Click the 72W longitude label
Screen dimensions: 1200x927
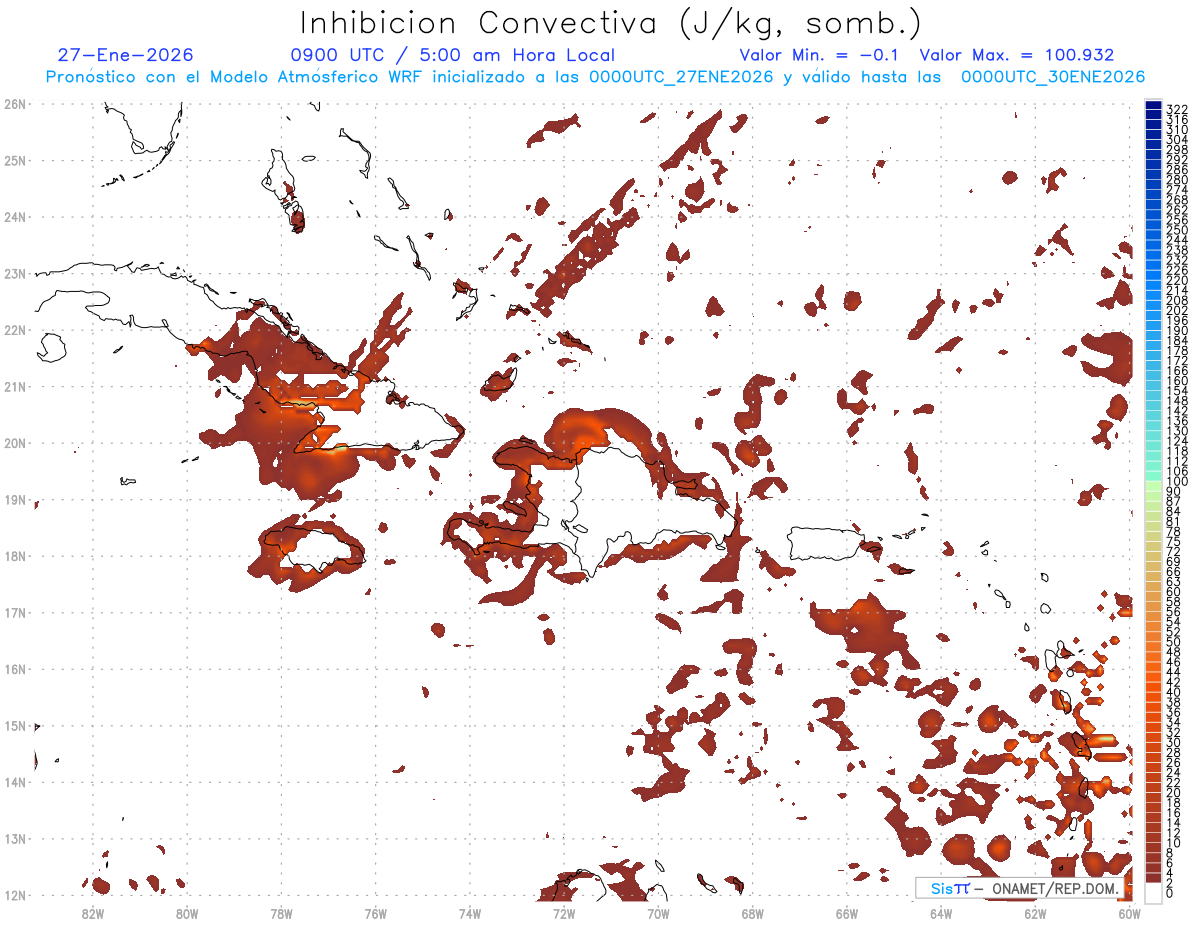564,913
